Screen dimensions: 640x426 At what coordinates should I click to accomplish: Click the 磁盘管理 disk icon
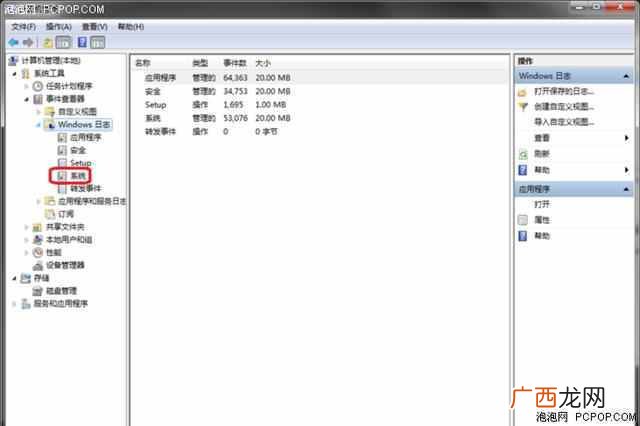(38, 291)
